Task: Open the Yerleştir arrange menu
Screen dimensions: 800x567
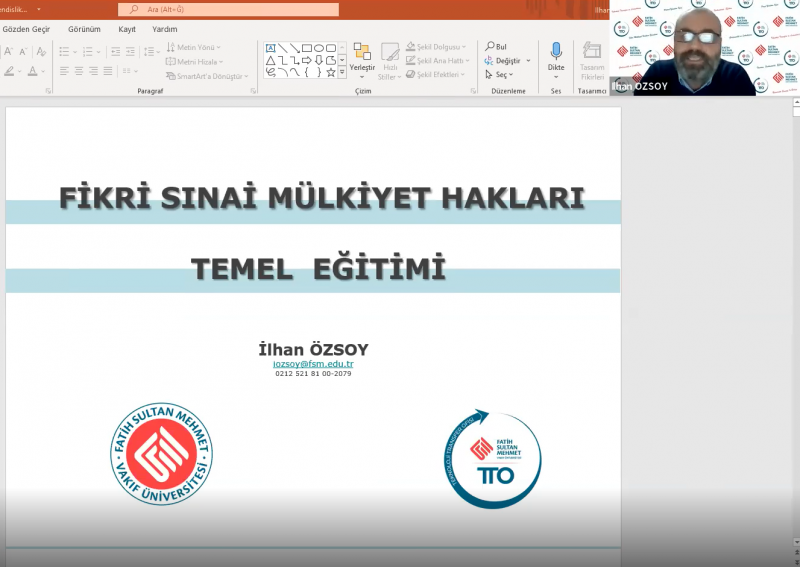Action: pyautogui.click(x=362, y=61)
